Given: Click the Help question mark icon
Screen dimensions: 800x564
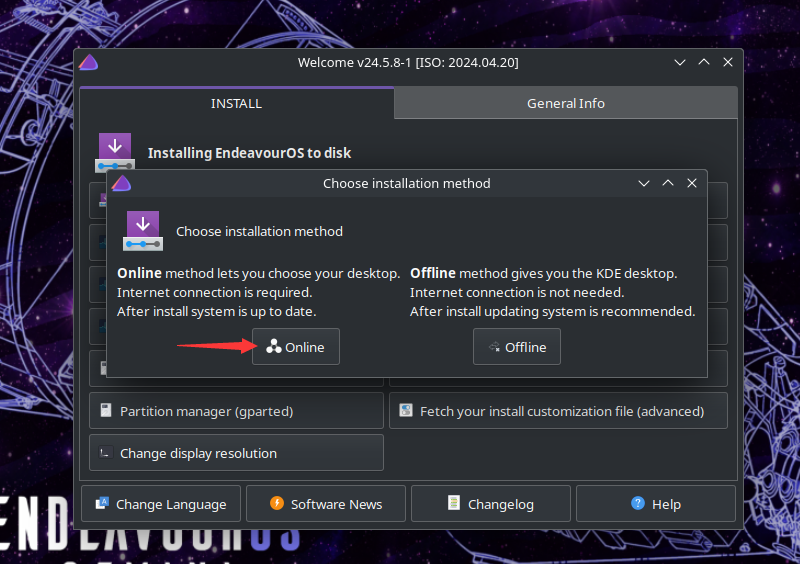Looking at the screenshot, I should point(638,503).
